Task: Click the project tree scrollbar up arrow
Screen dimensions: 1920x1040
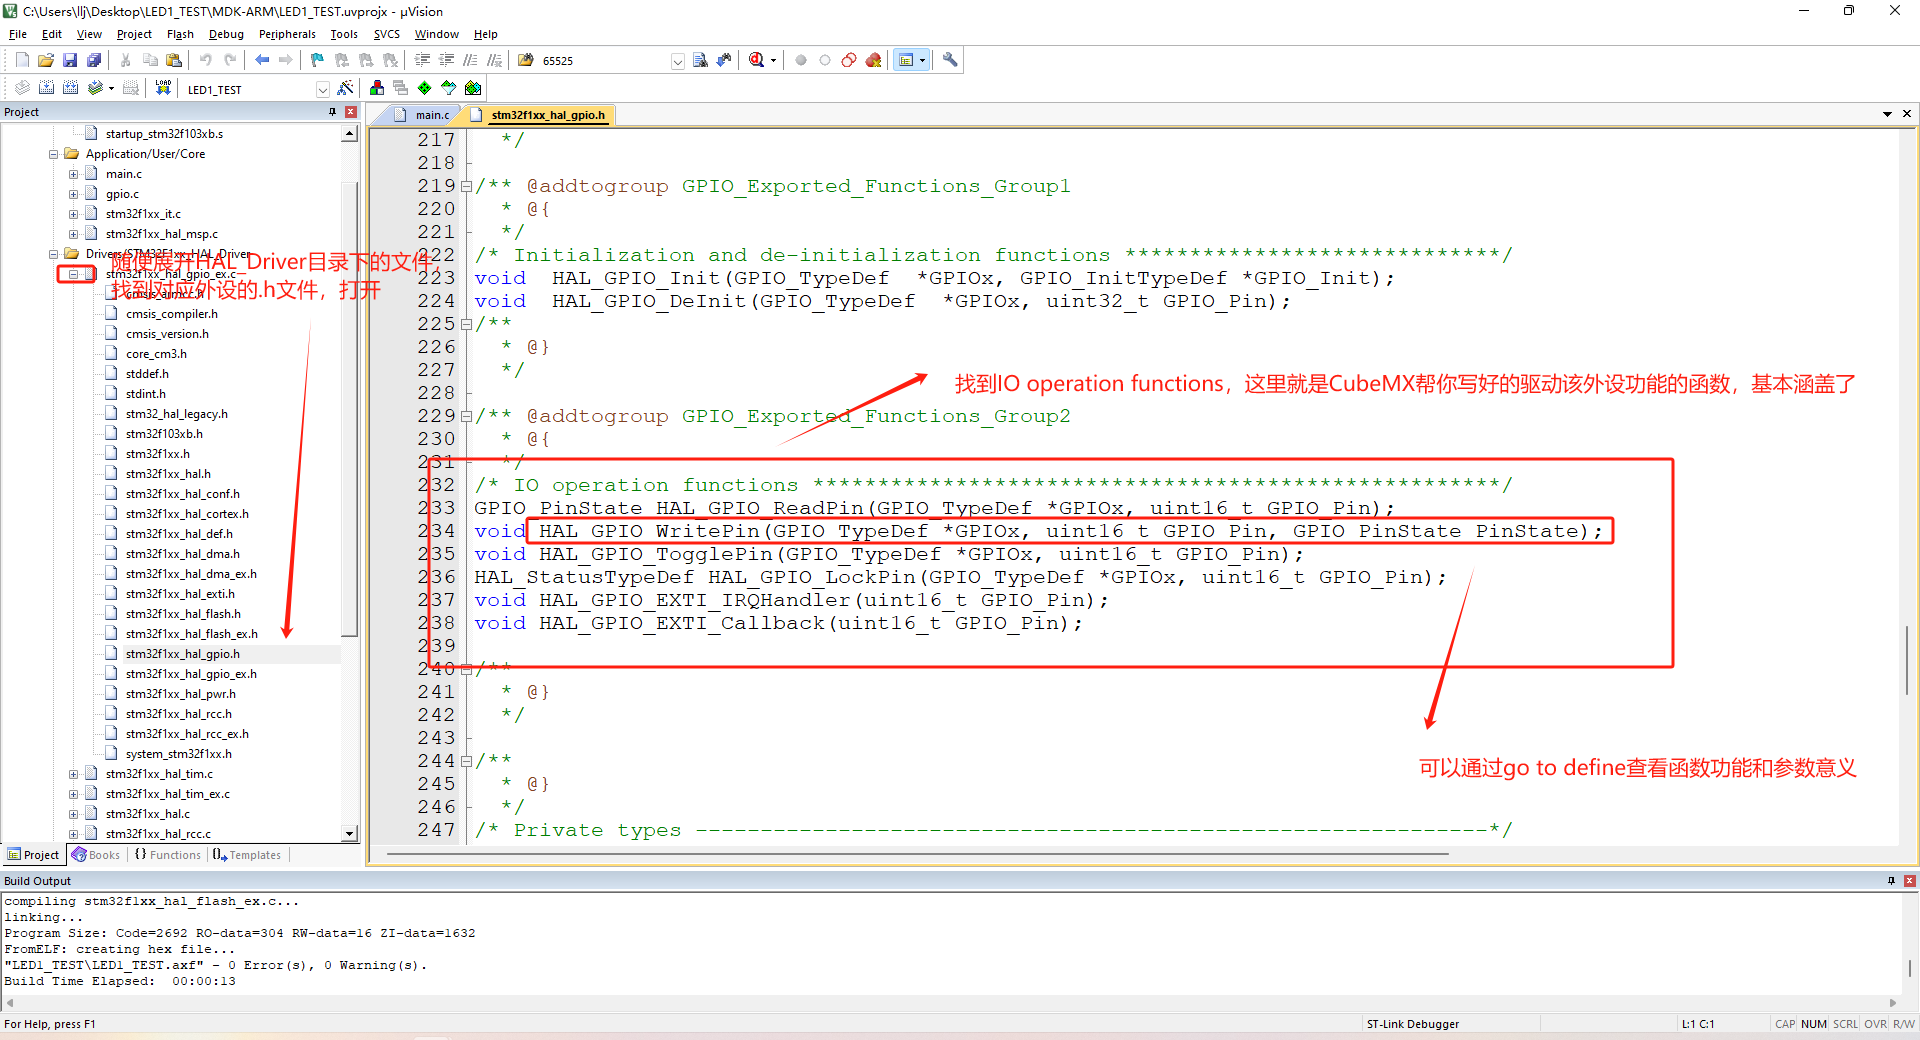Action: (349, 133)
